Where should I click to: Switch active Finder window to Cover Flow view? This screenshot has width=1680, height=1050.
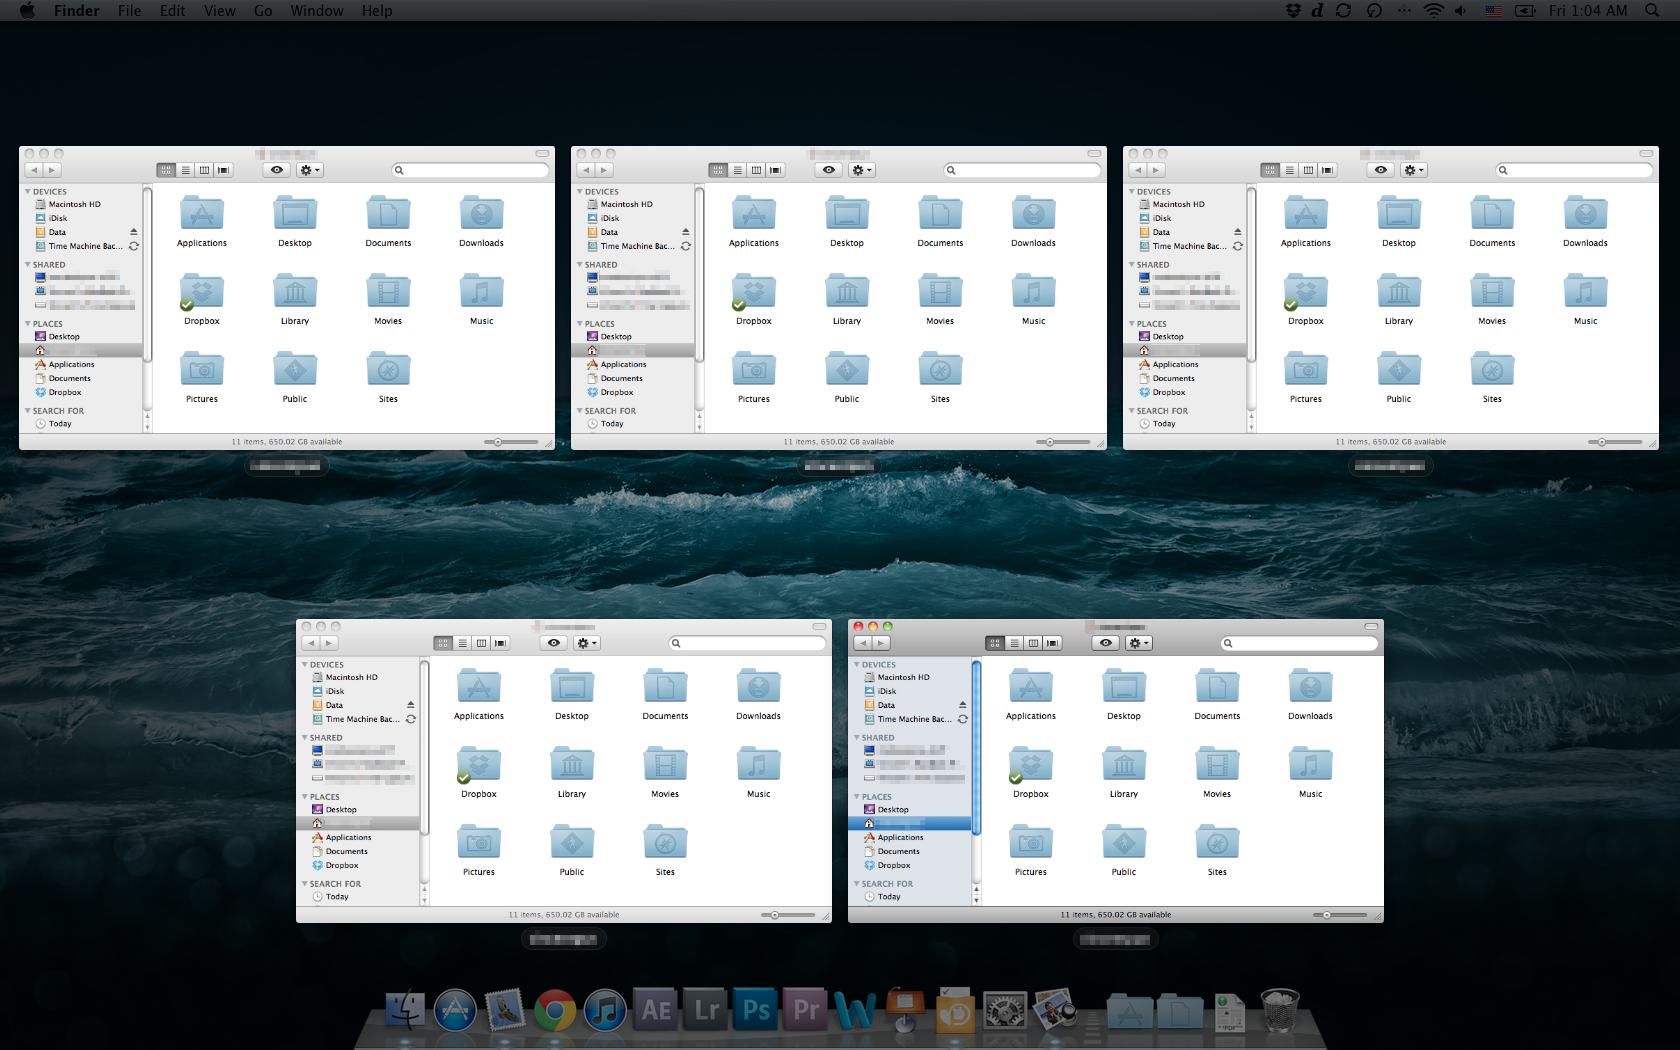pos(1052,643)
